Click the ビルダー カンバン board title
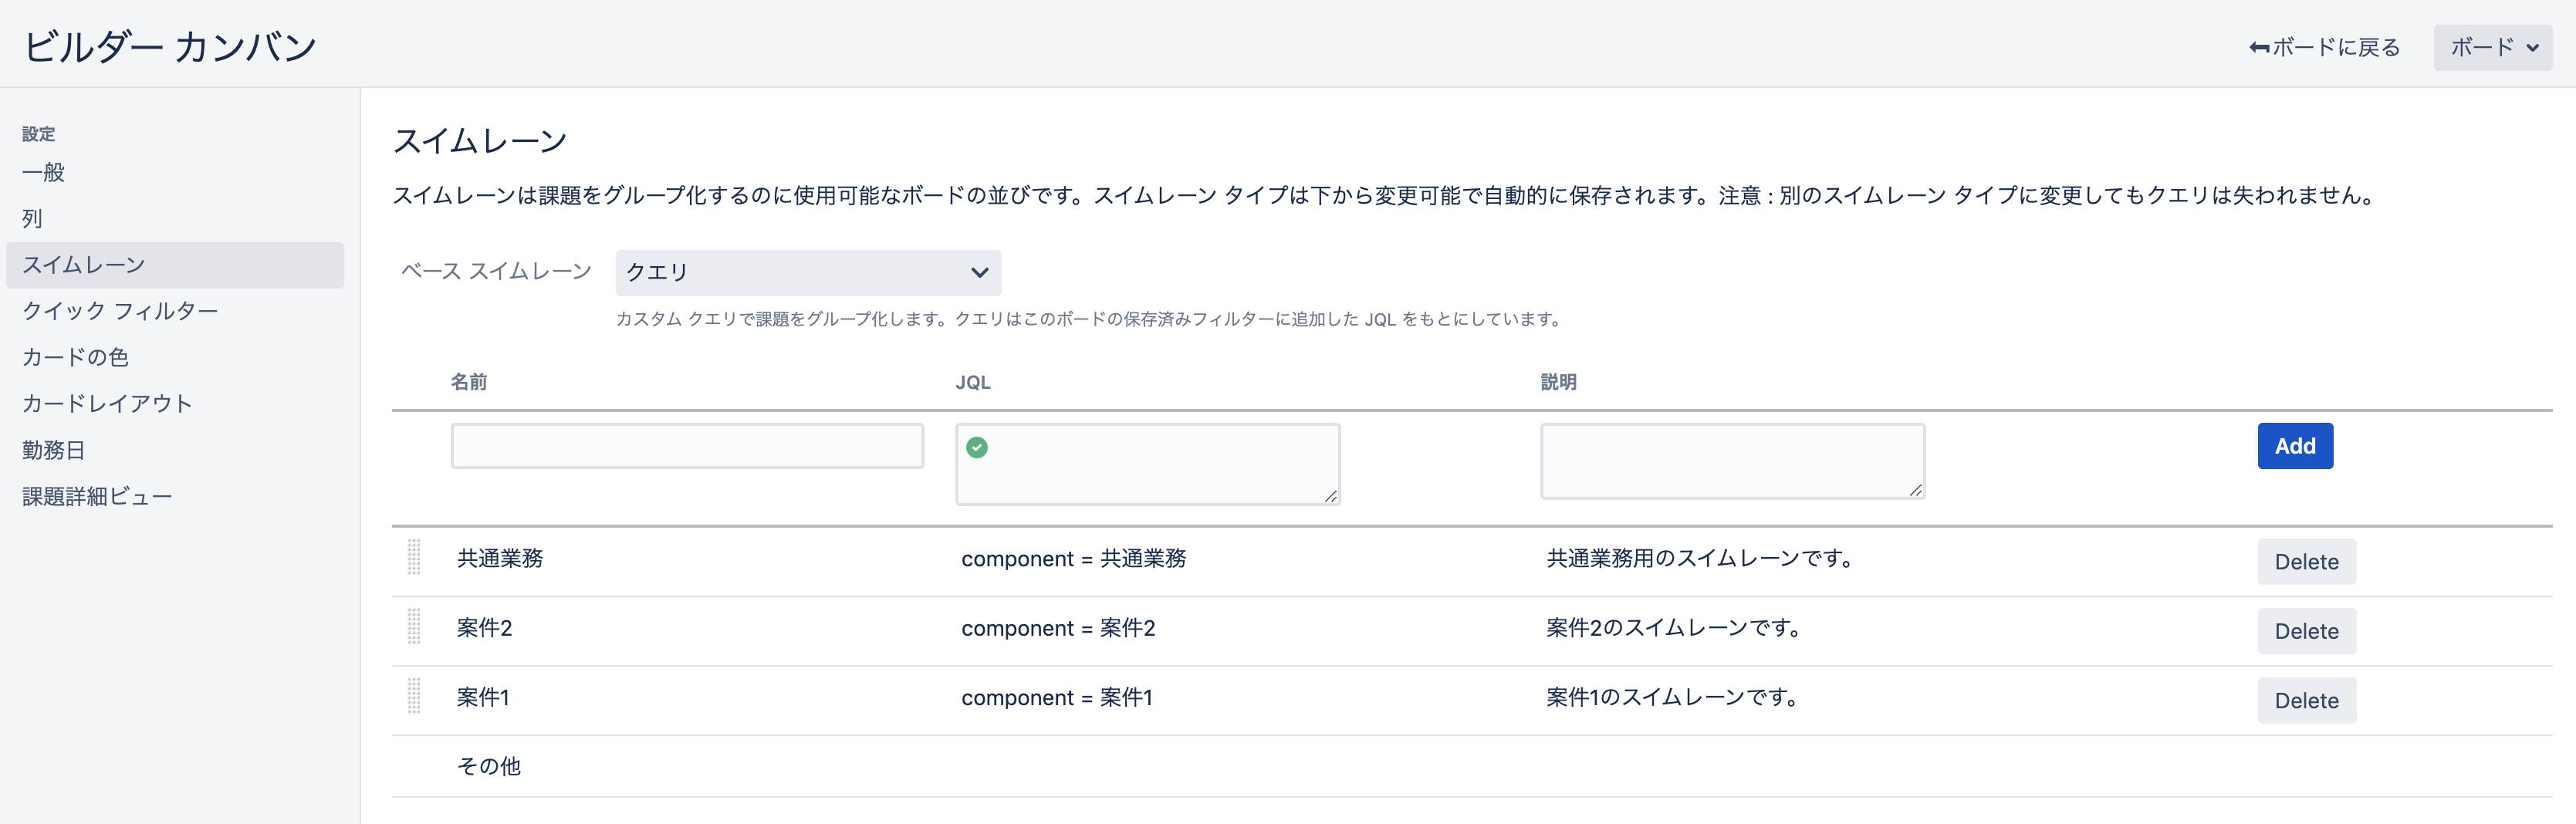2576x824 pixels. pos(170,46)
